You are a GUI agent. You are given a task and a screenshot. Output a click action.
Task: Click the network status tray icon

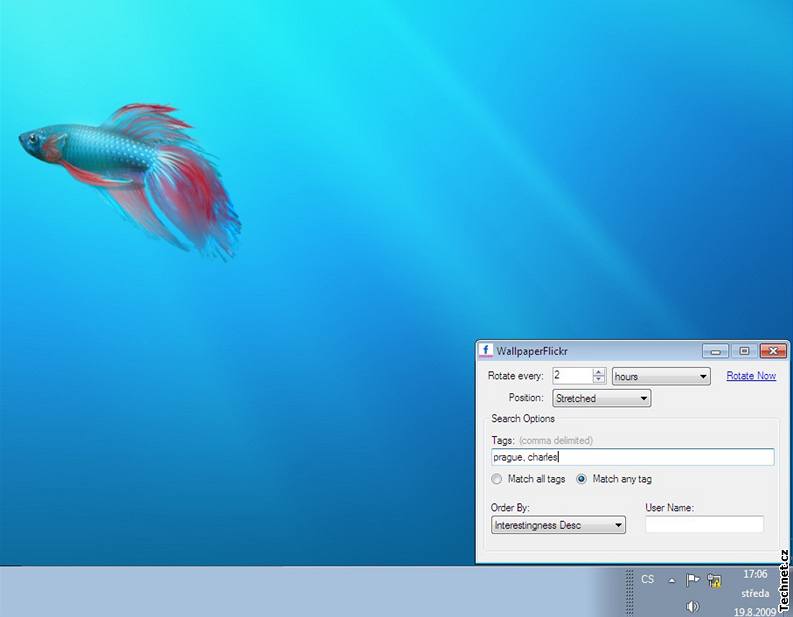pyautogui.click(x=714, y=580)
